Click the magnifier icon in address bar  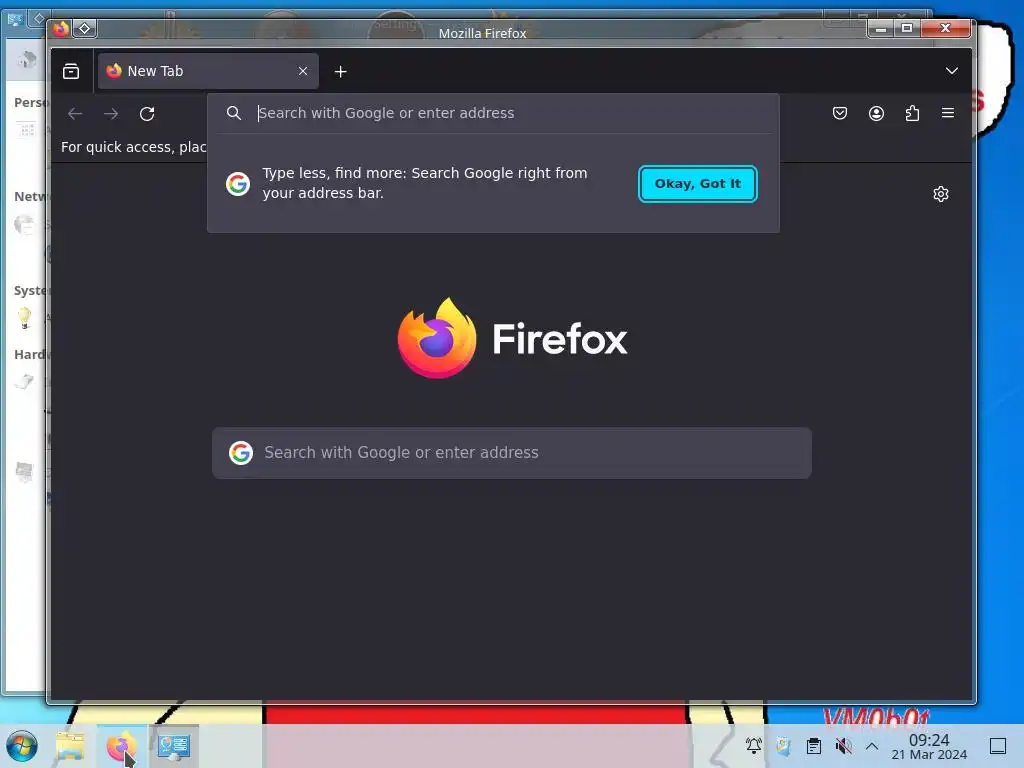[x=234, y=113]
